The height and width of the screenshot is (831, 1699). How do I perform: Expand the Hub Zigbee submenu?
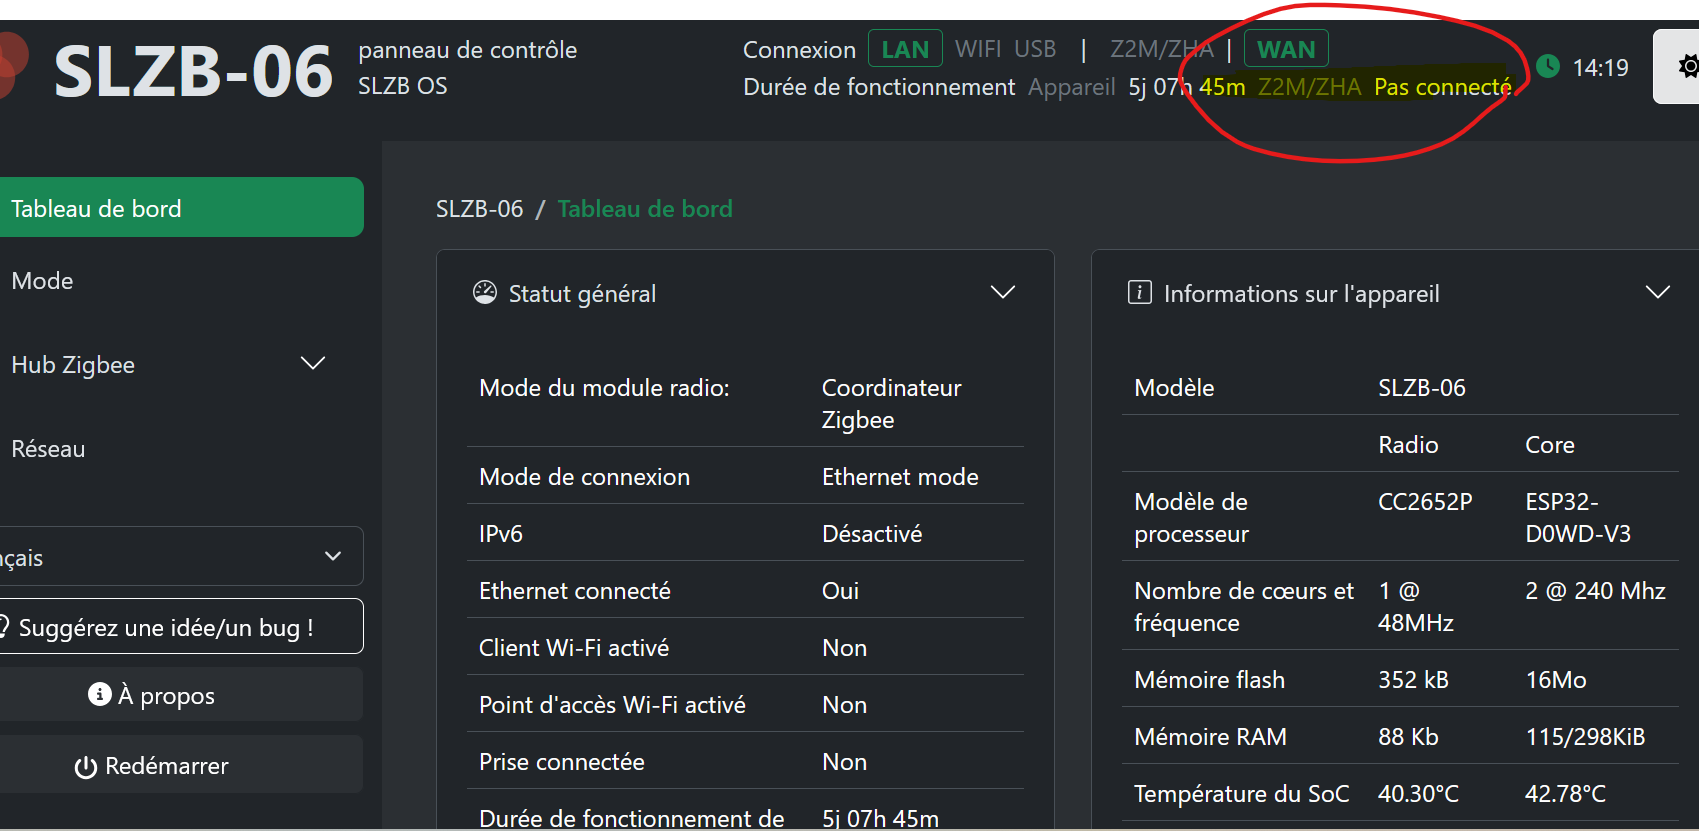[313, 363]
